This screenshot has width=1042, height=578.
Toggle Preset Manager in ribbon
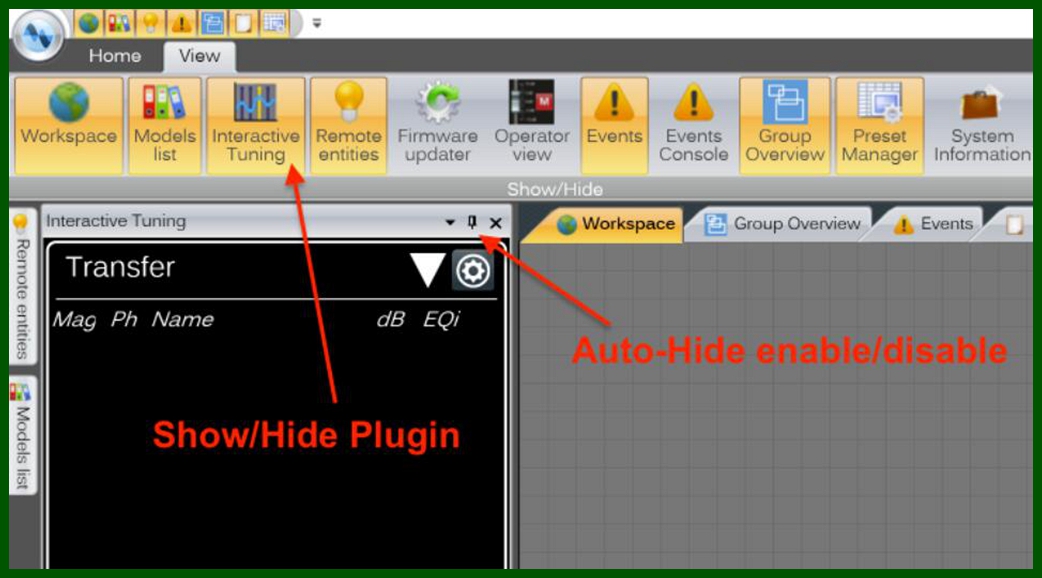(x=879, y=126)
